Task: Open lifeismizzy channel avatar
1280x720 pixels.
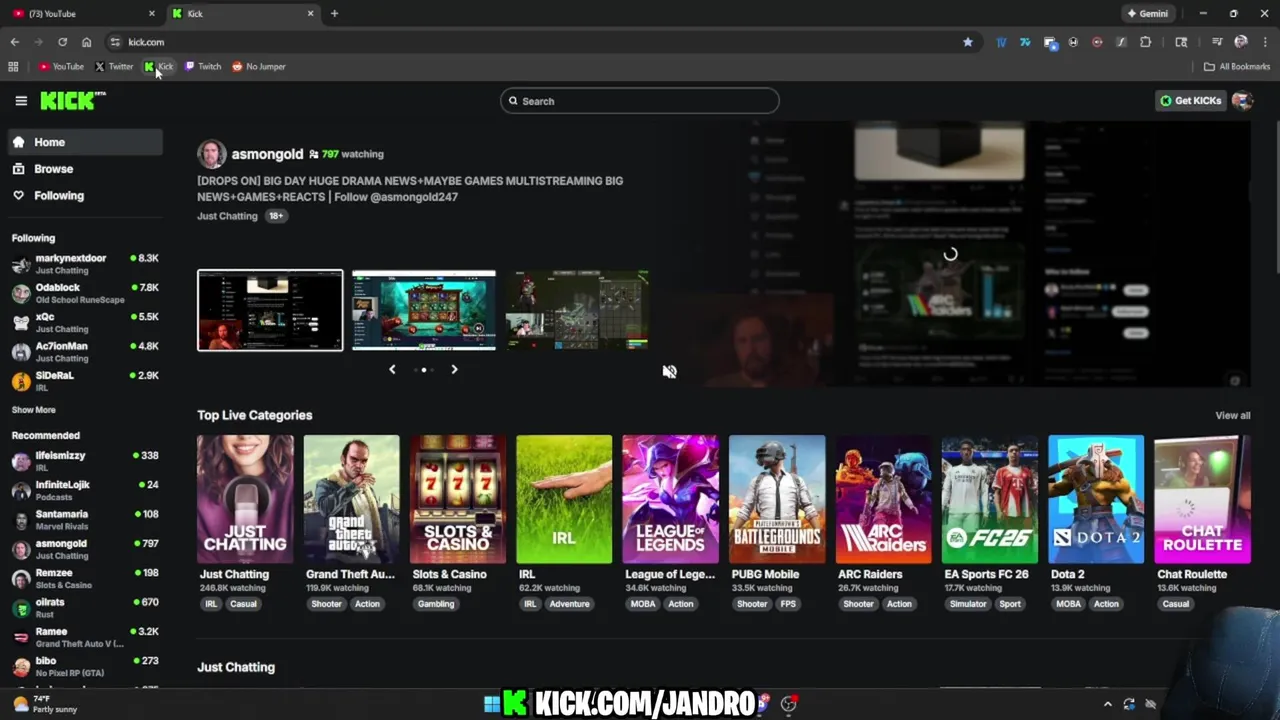Action: 21,461
